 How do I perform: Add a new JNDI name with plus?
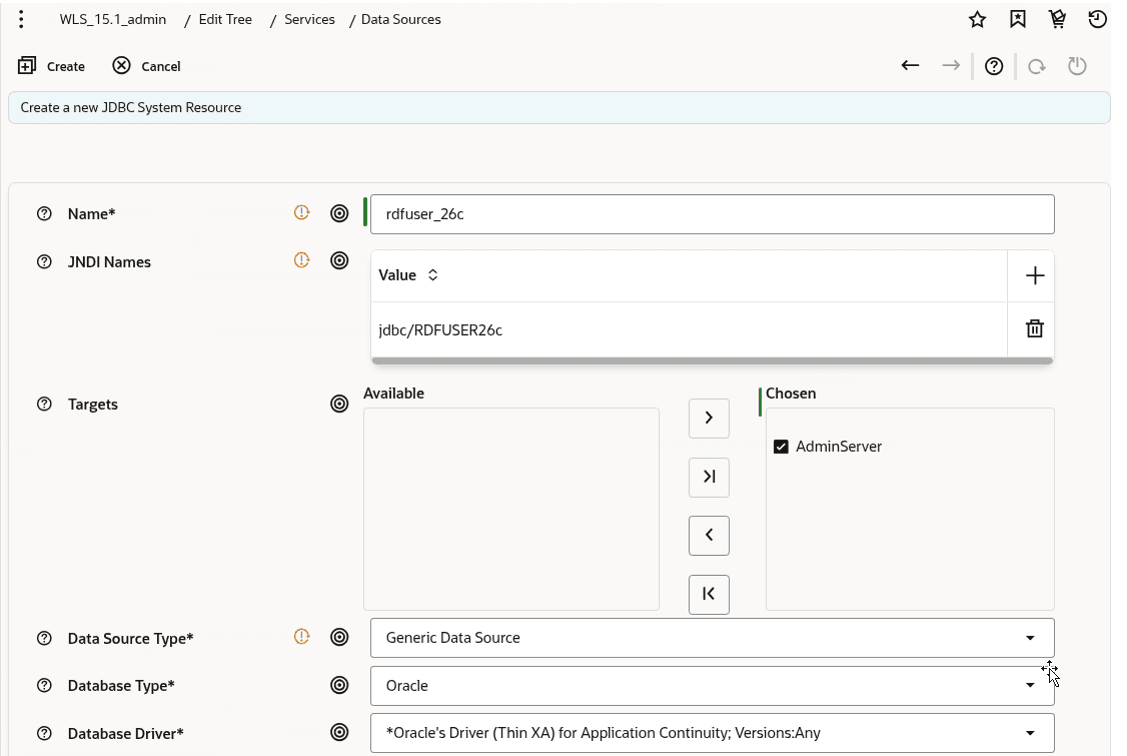pyautogui.click(x=1034, y=275)
